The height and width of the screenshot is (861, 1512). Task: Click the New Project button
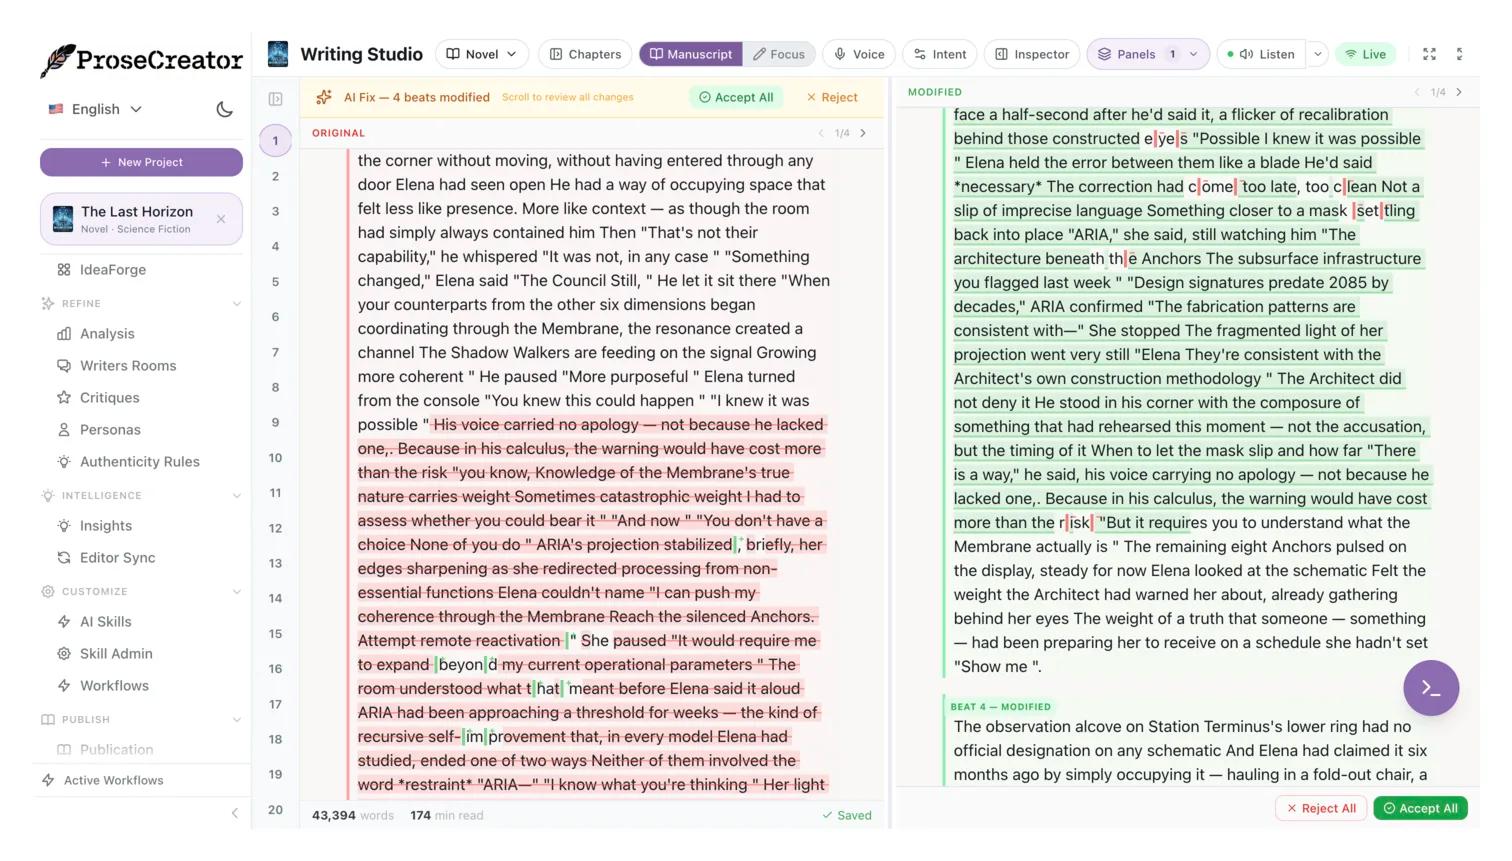[141, 161]
